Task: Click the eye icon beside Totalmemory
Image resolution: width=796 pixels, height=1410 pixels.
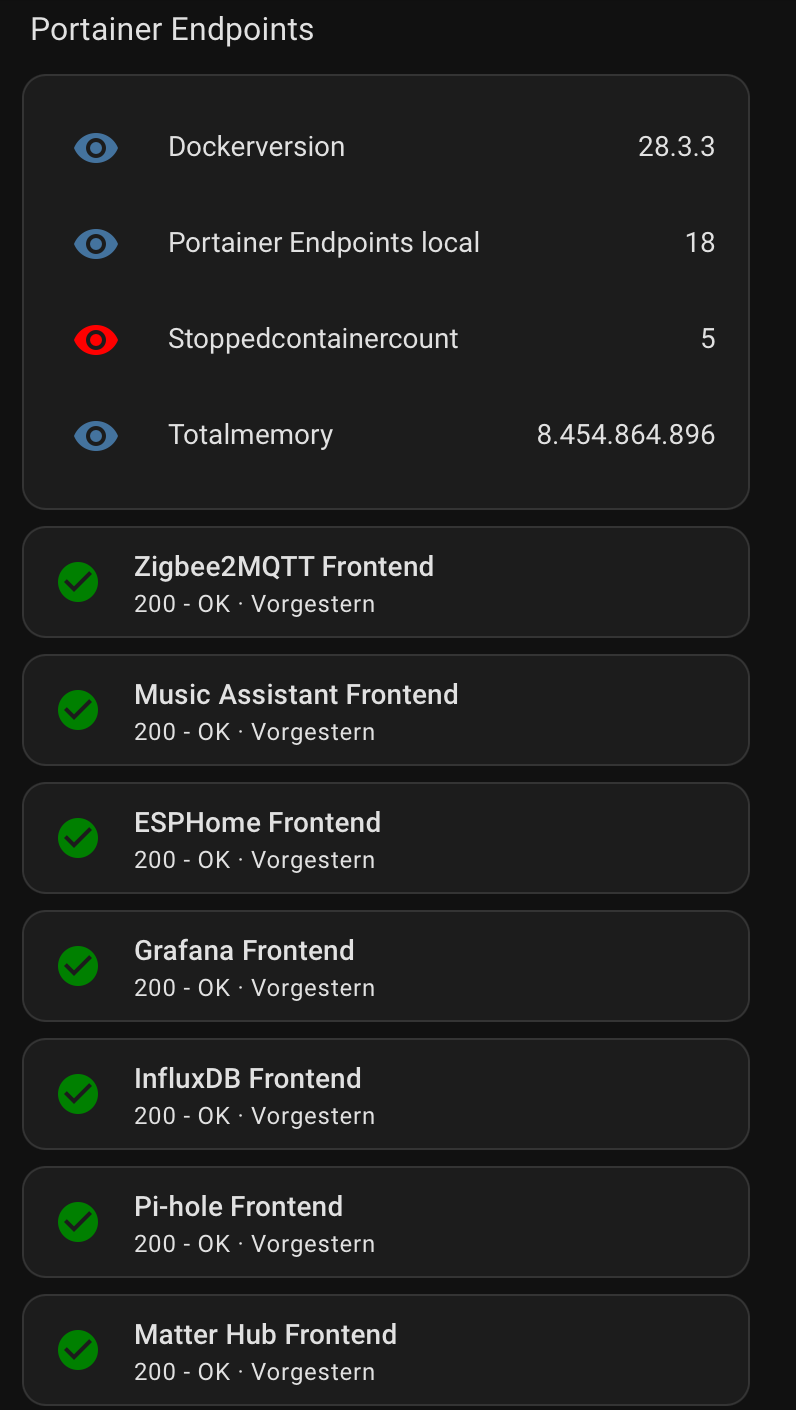Action: coord(96,436)
